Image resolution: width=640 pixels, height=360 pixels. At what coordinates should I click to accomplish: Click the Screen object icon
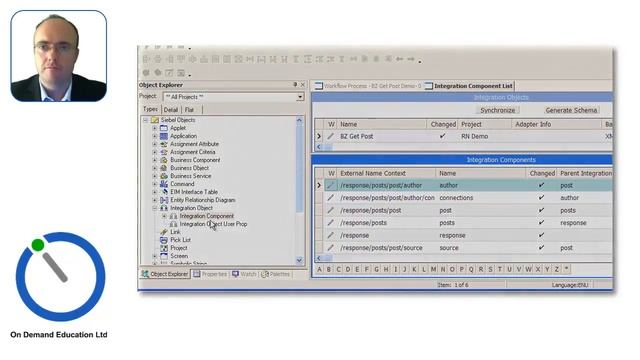[x=164, y=256]
